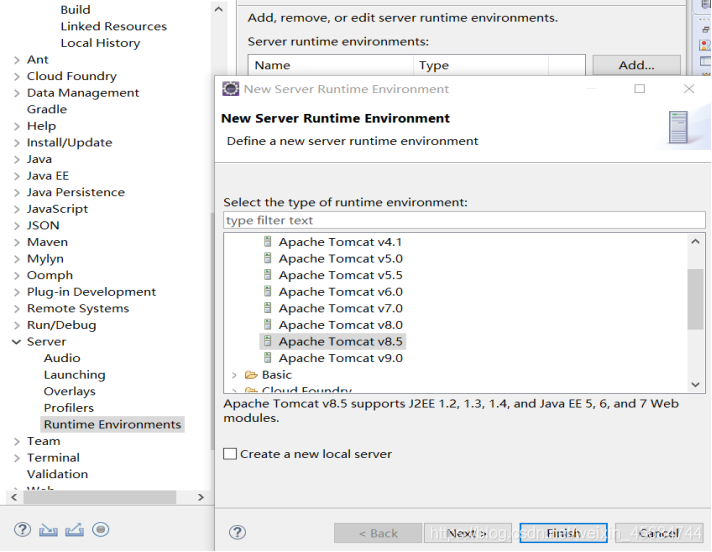712x552 pixels.
Task: Click the Basic folder icon
Action: point(251,375)
